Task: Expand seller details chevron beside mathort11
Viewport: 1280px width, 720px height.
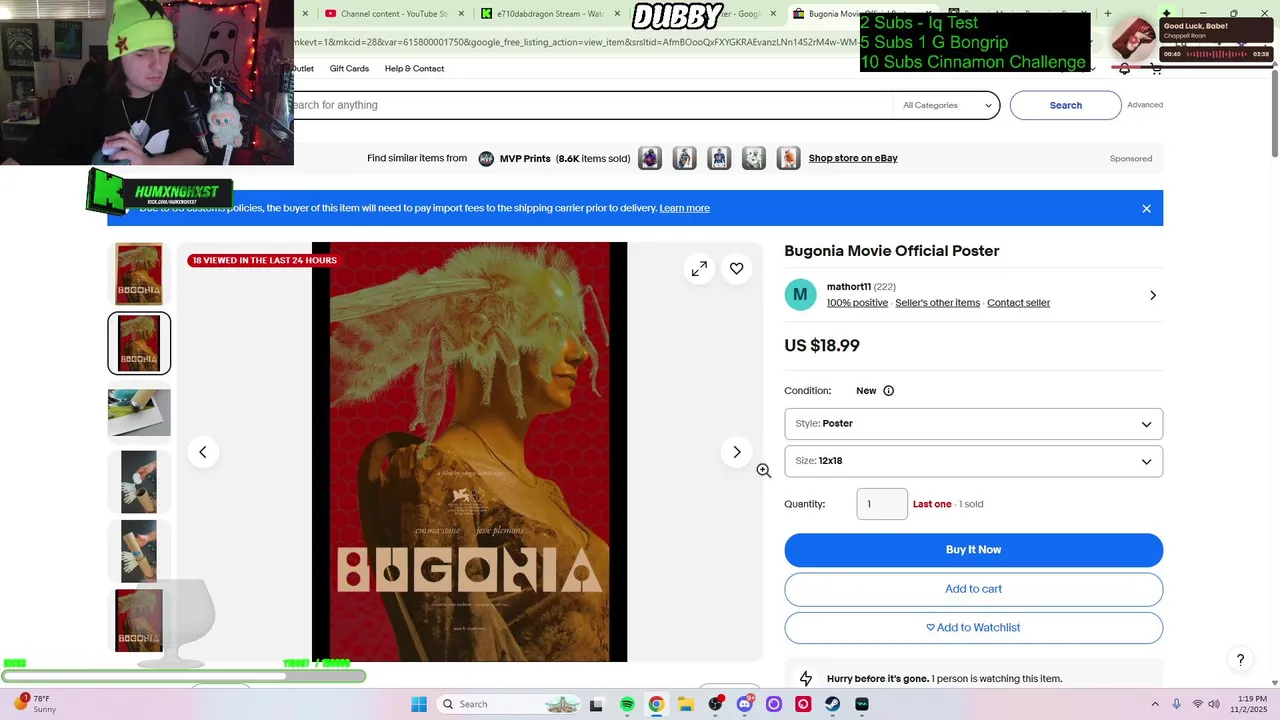Action: pyautogui.click(x=1152, y=295)
